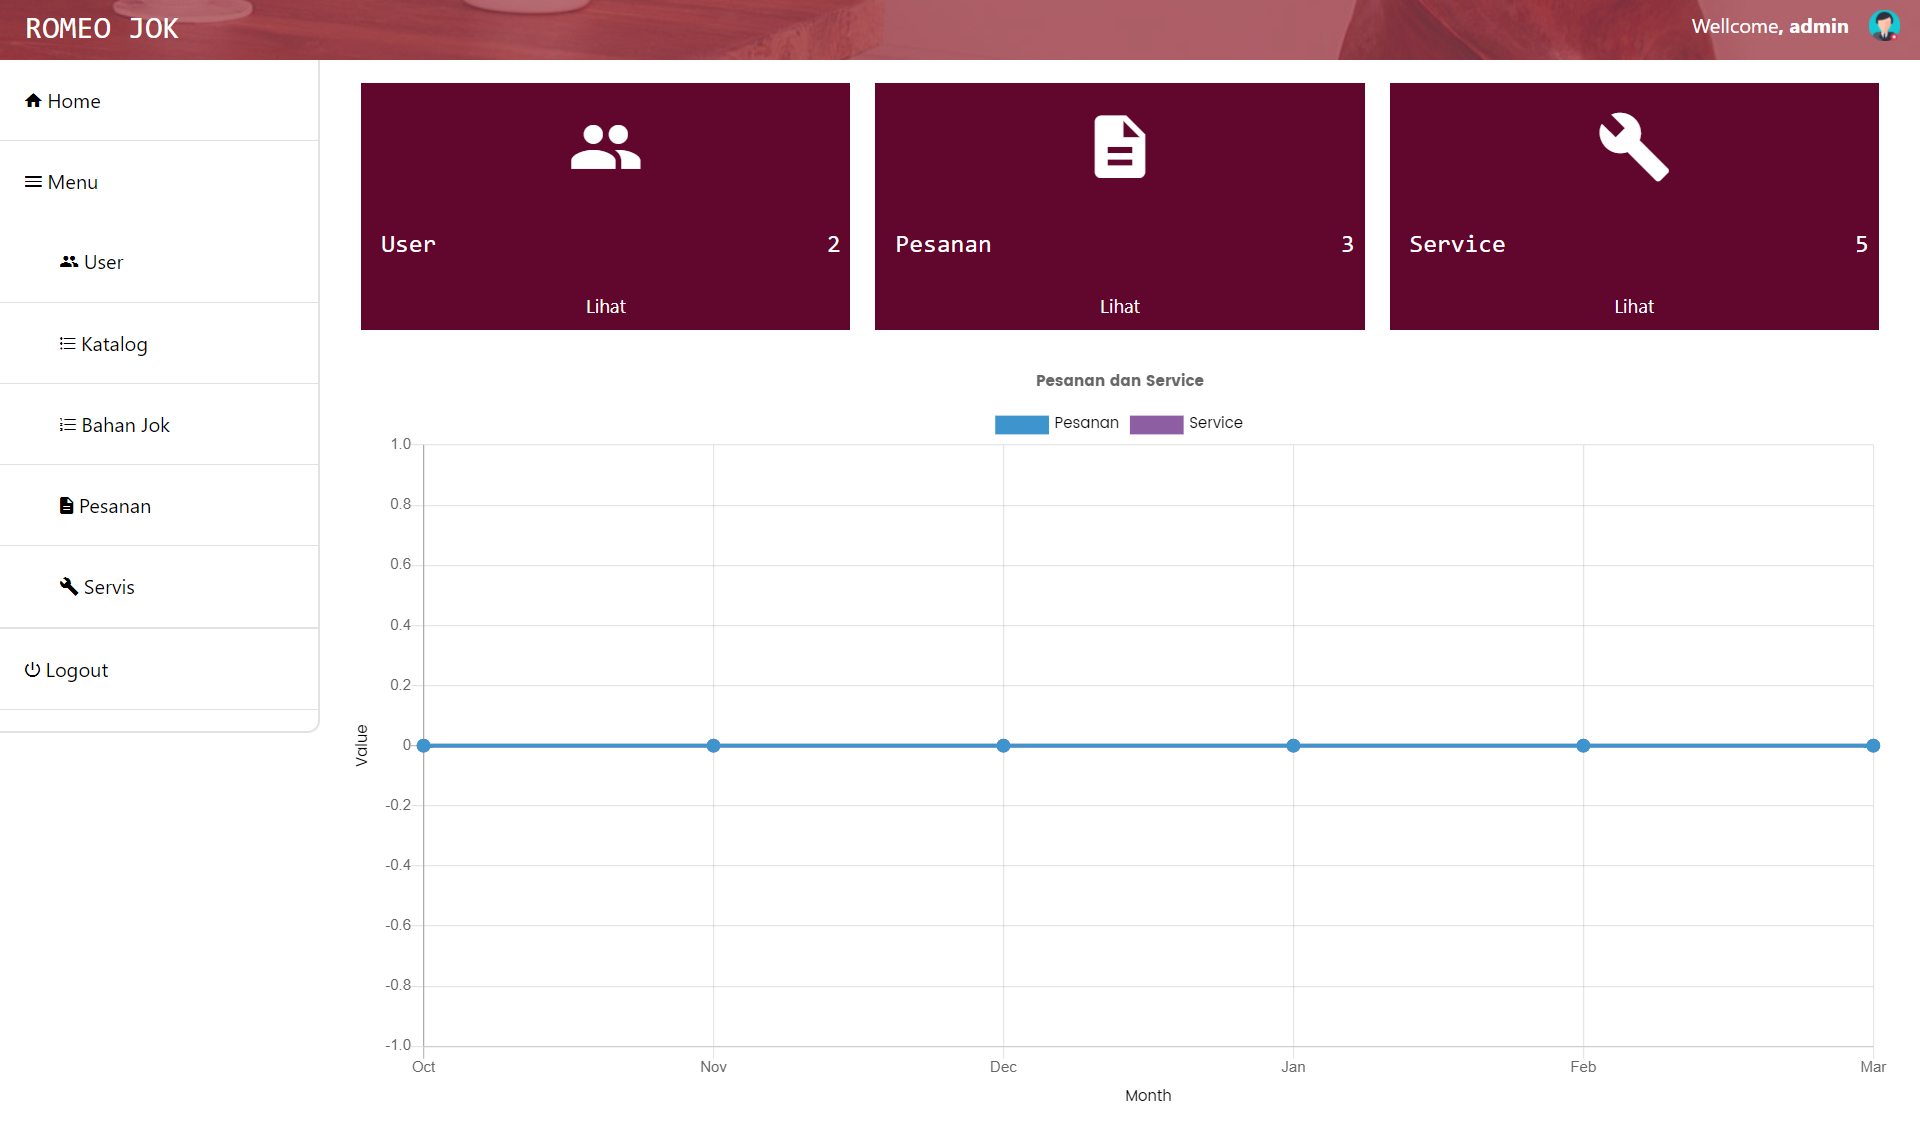Toggle Service series via legend label

pos(1215,423)
